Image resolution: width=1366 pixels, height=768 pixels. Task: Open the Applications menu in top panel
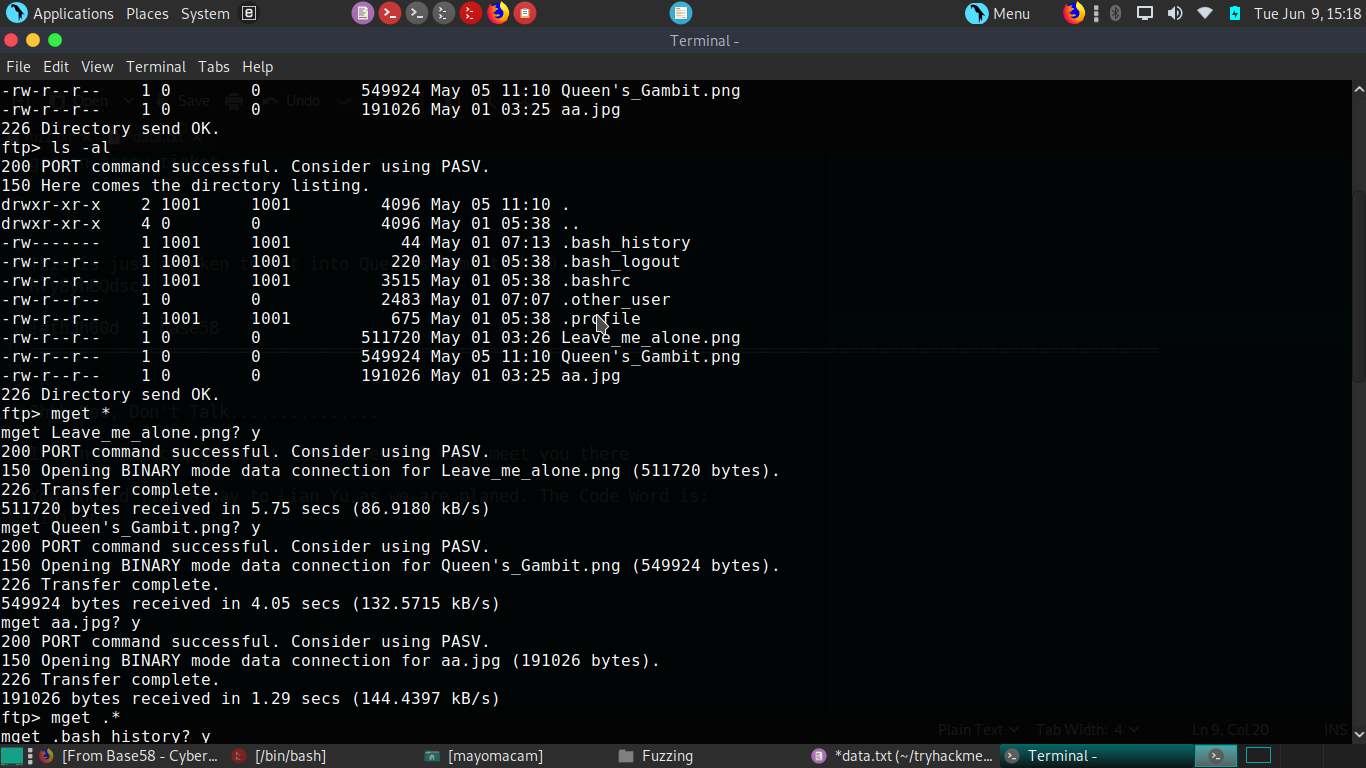pyautogui.click(x=61, y=14)
